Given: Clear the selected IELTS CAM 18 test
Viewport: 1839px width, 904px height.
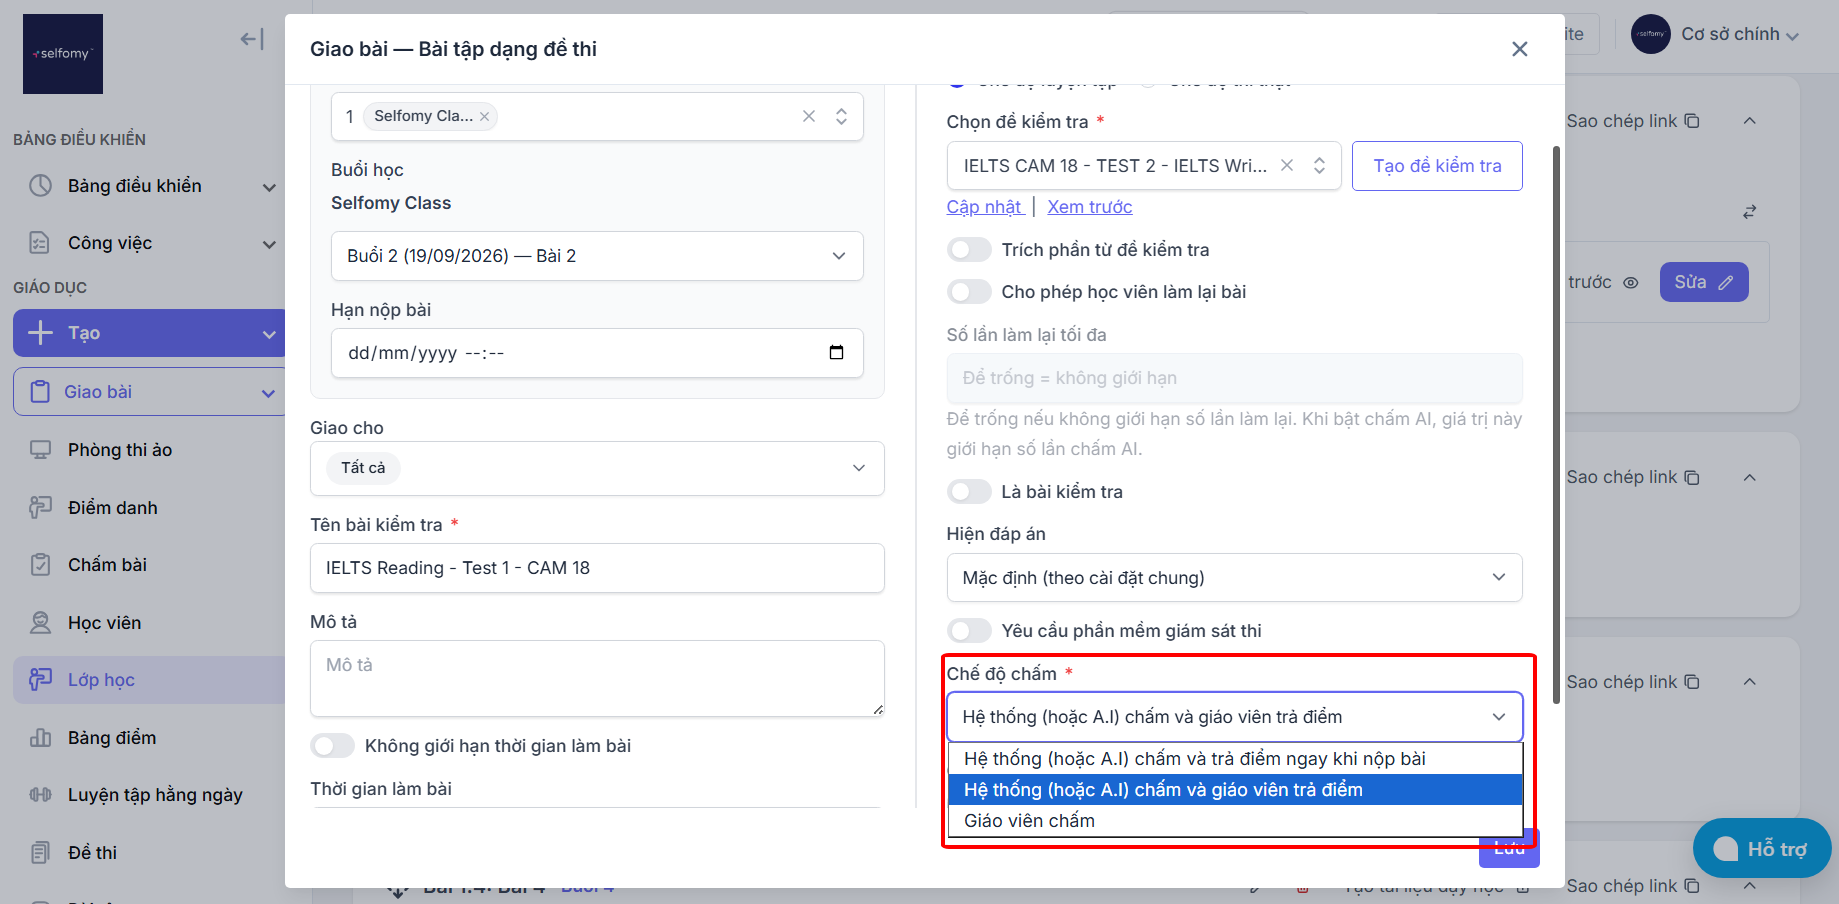Looking at the screenshot, I should tap(1287, 166).
